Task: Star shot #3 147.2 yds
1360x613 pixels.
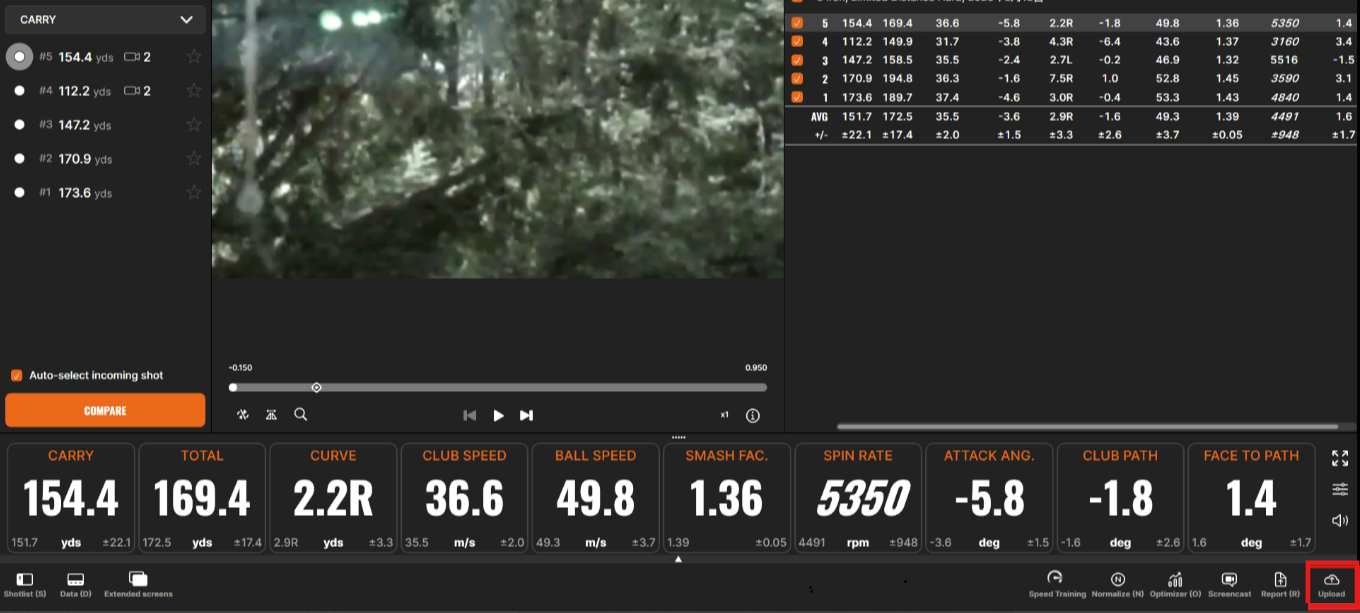Action: pos(194,125)
